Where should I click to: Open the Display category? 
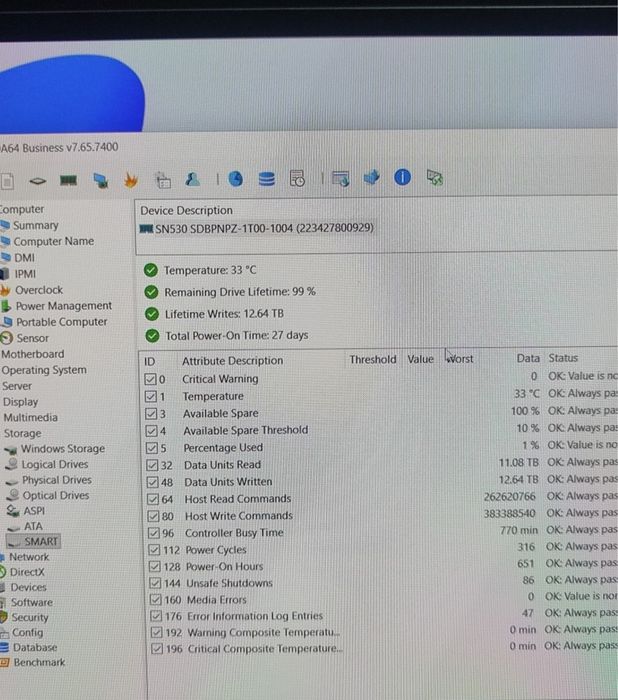tap(21, 402)
